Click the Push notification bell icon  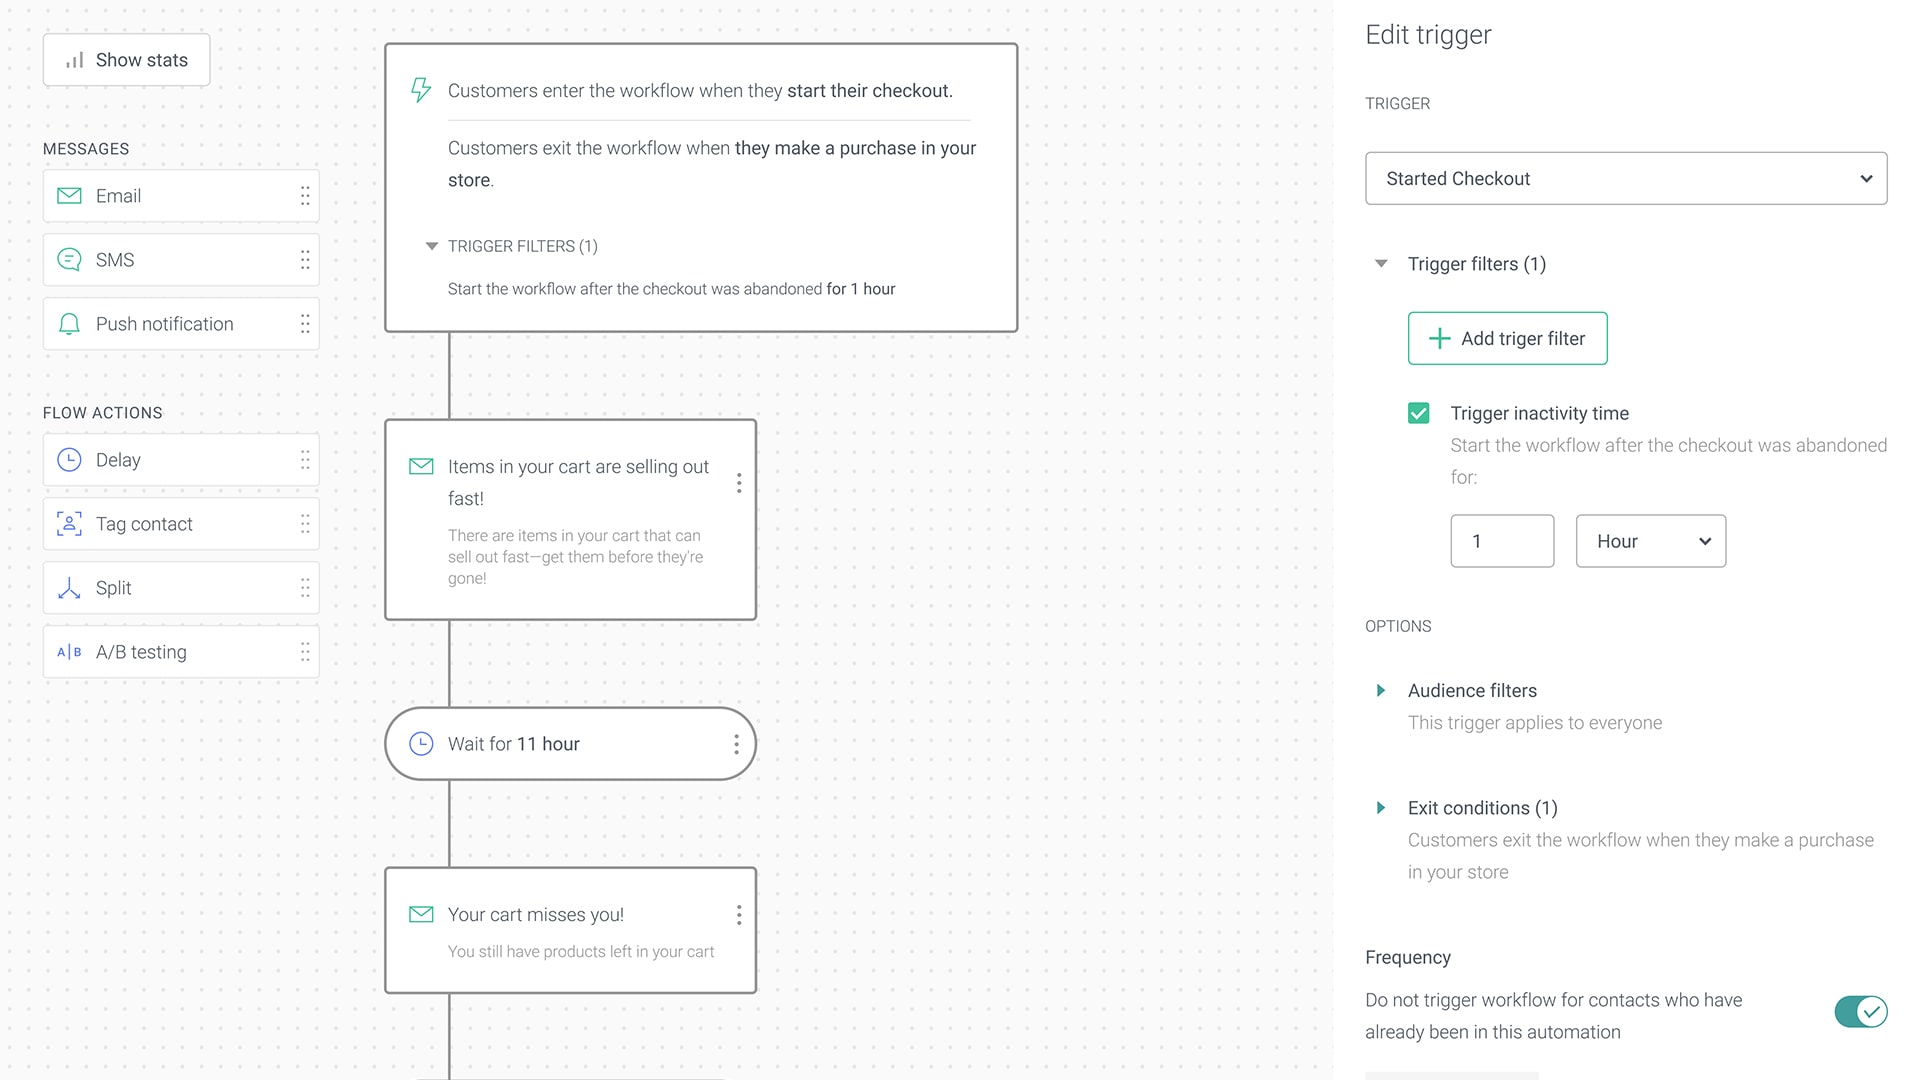[x=69, y=324]
